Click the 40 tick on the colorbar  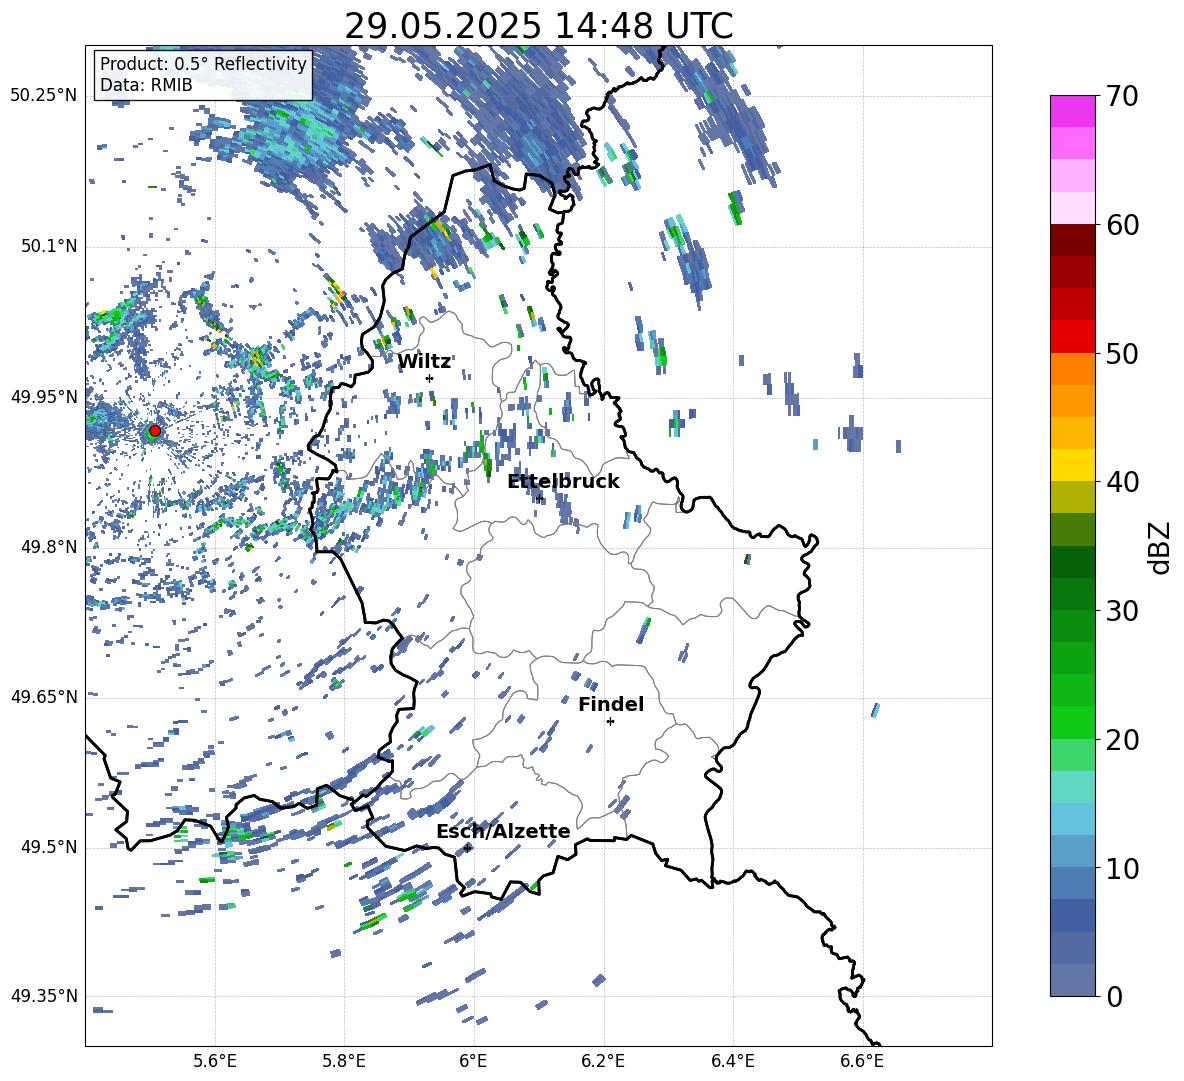click(x=1122, y=482)
